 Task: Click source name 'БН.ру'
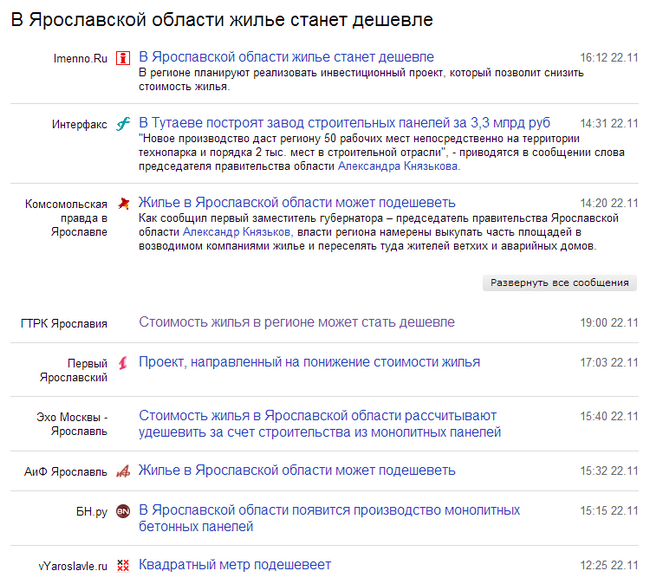92,512
